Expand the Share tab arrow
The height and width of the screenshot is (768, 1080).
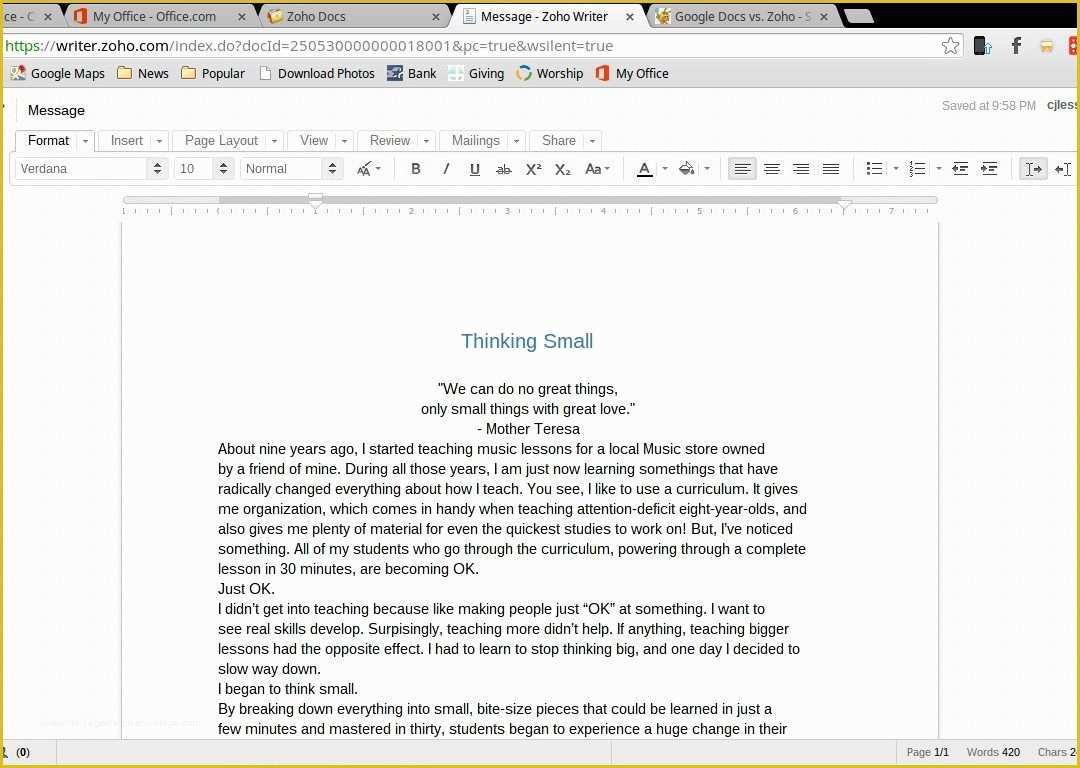tap(592, 141)
